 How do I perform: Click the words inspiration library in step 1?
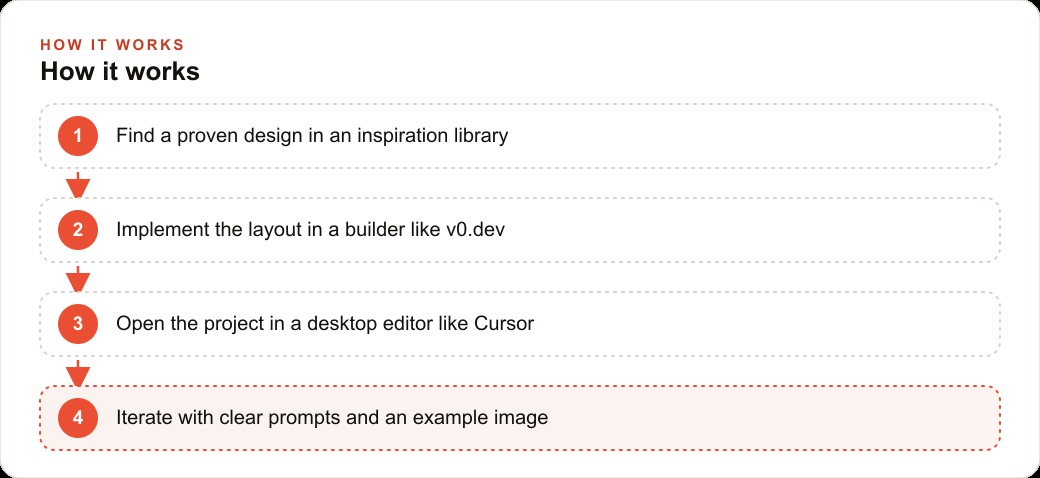tap(433, 136)
